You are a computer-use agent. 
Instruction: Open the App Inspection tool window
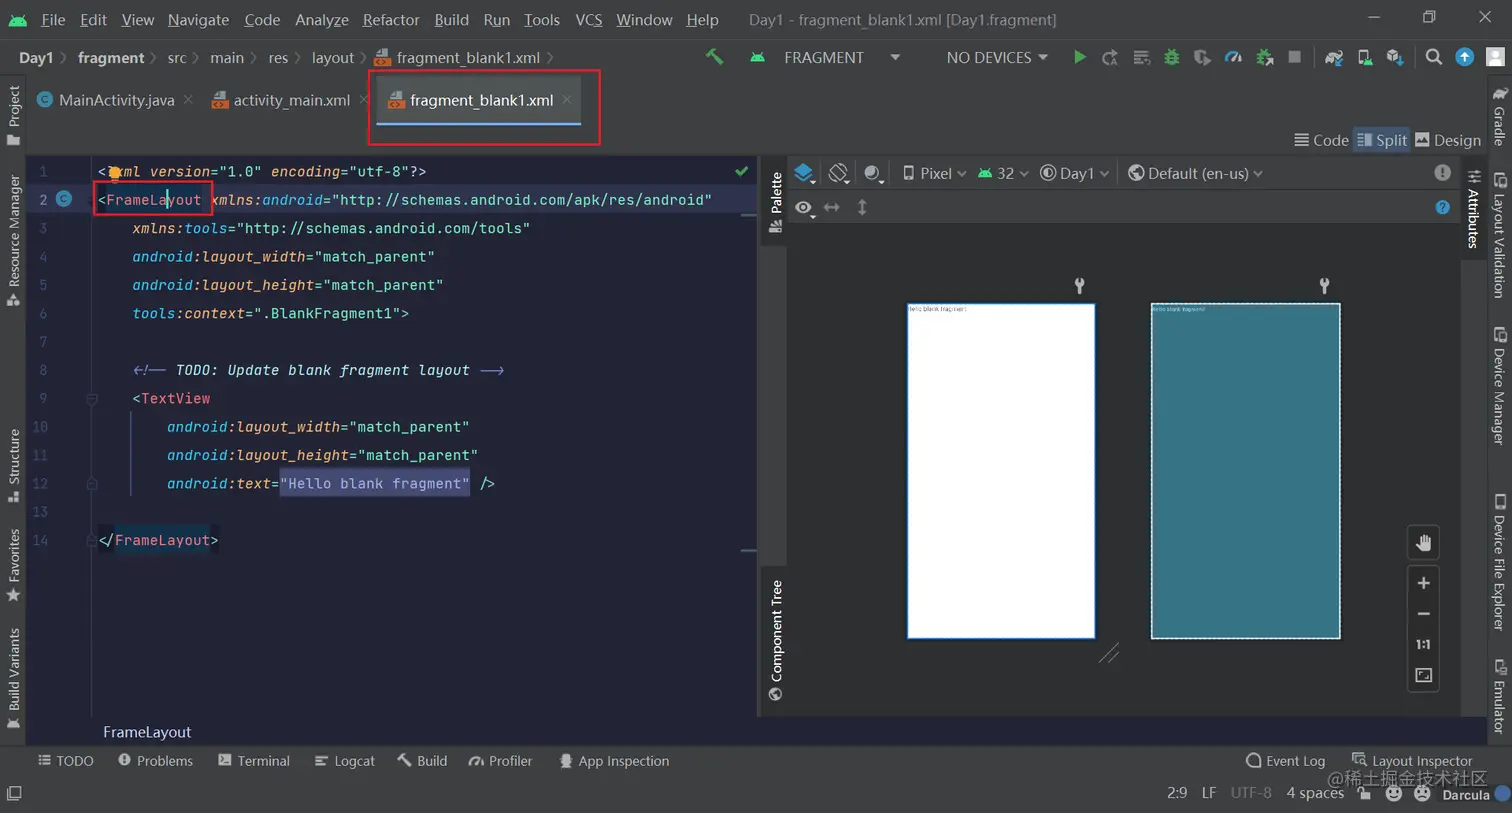[x=614, y=761]
